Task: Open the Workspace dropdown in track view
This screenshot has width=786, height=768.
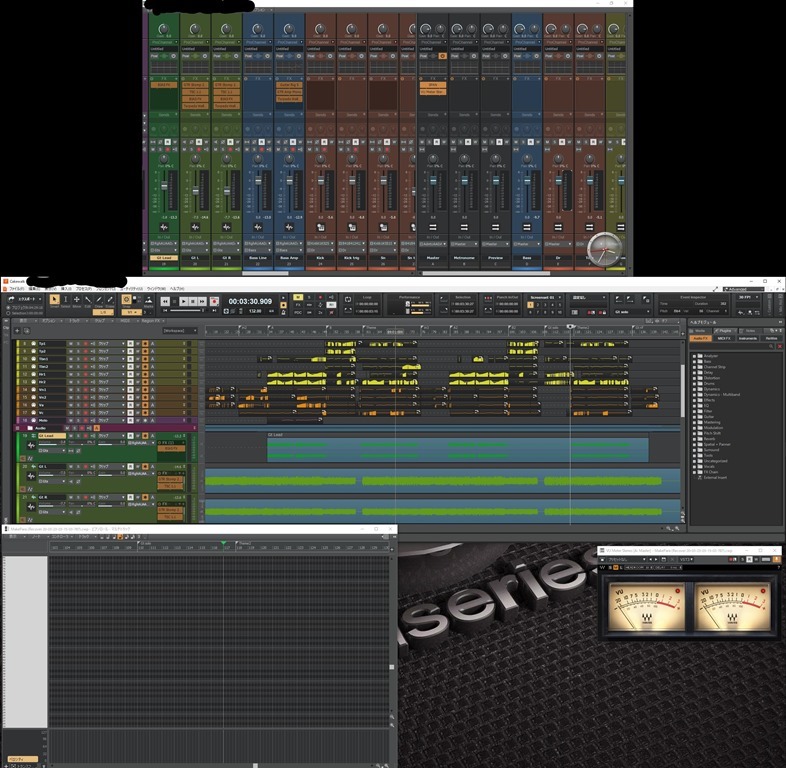Action: 180,330
